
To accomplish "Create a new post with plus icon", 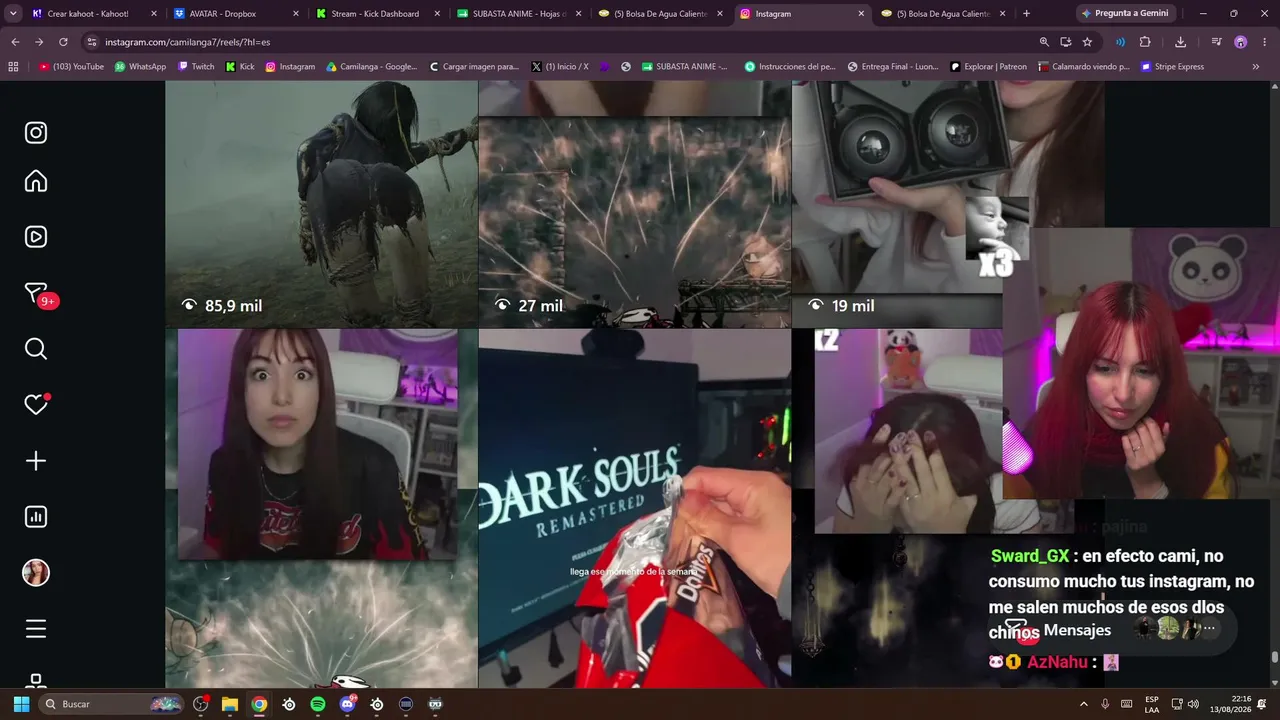I will (36, 461).
